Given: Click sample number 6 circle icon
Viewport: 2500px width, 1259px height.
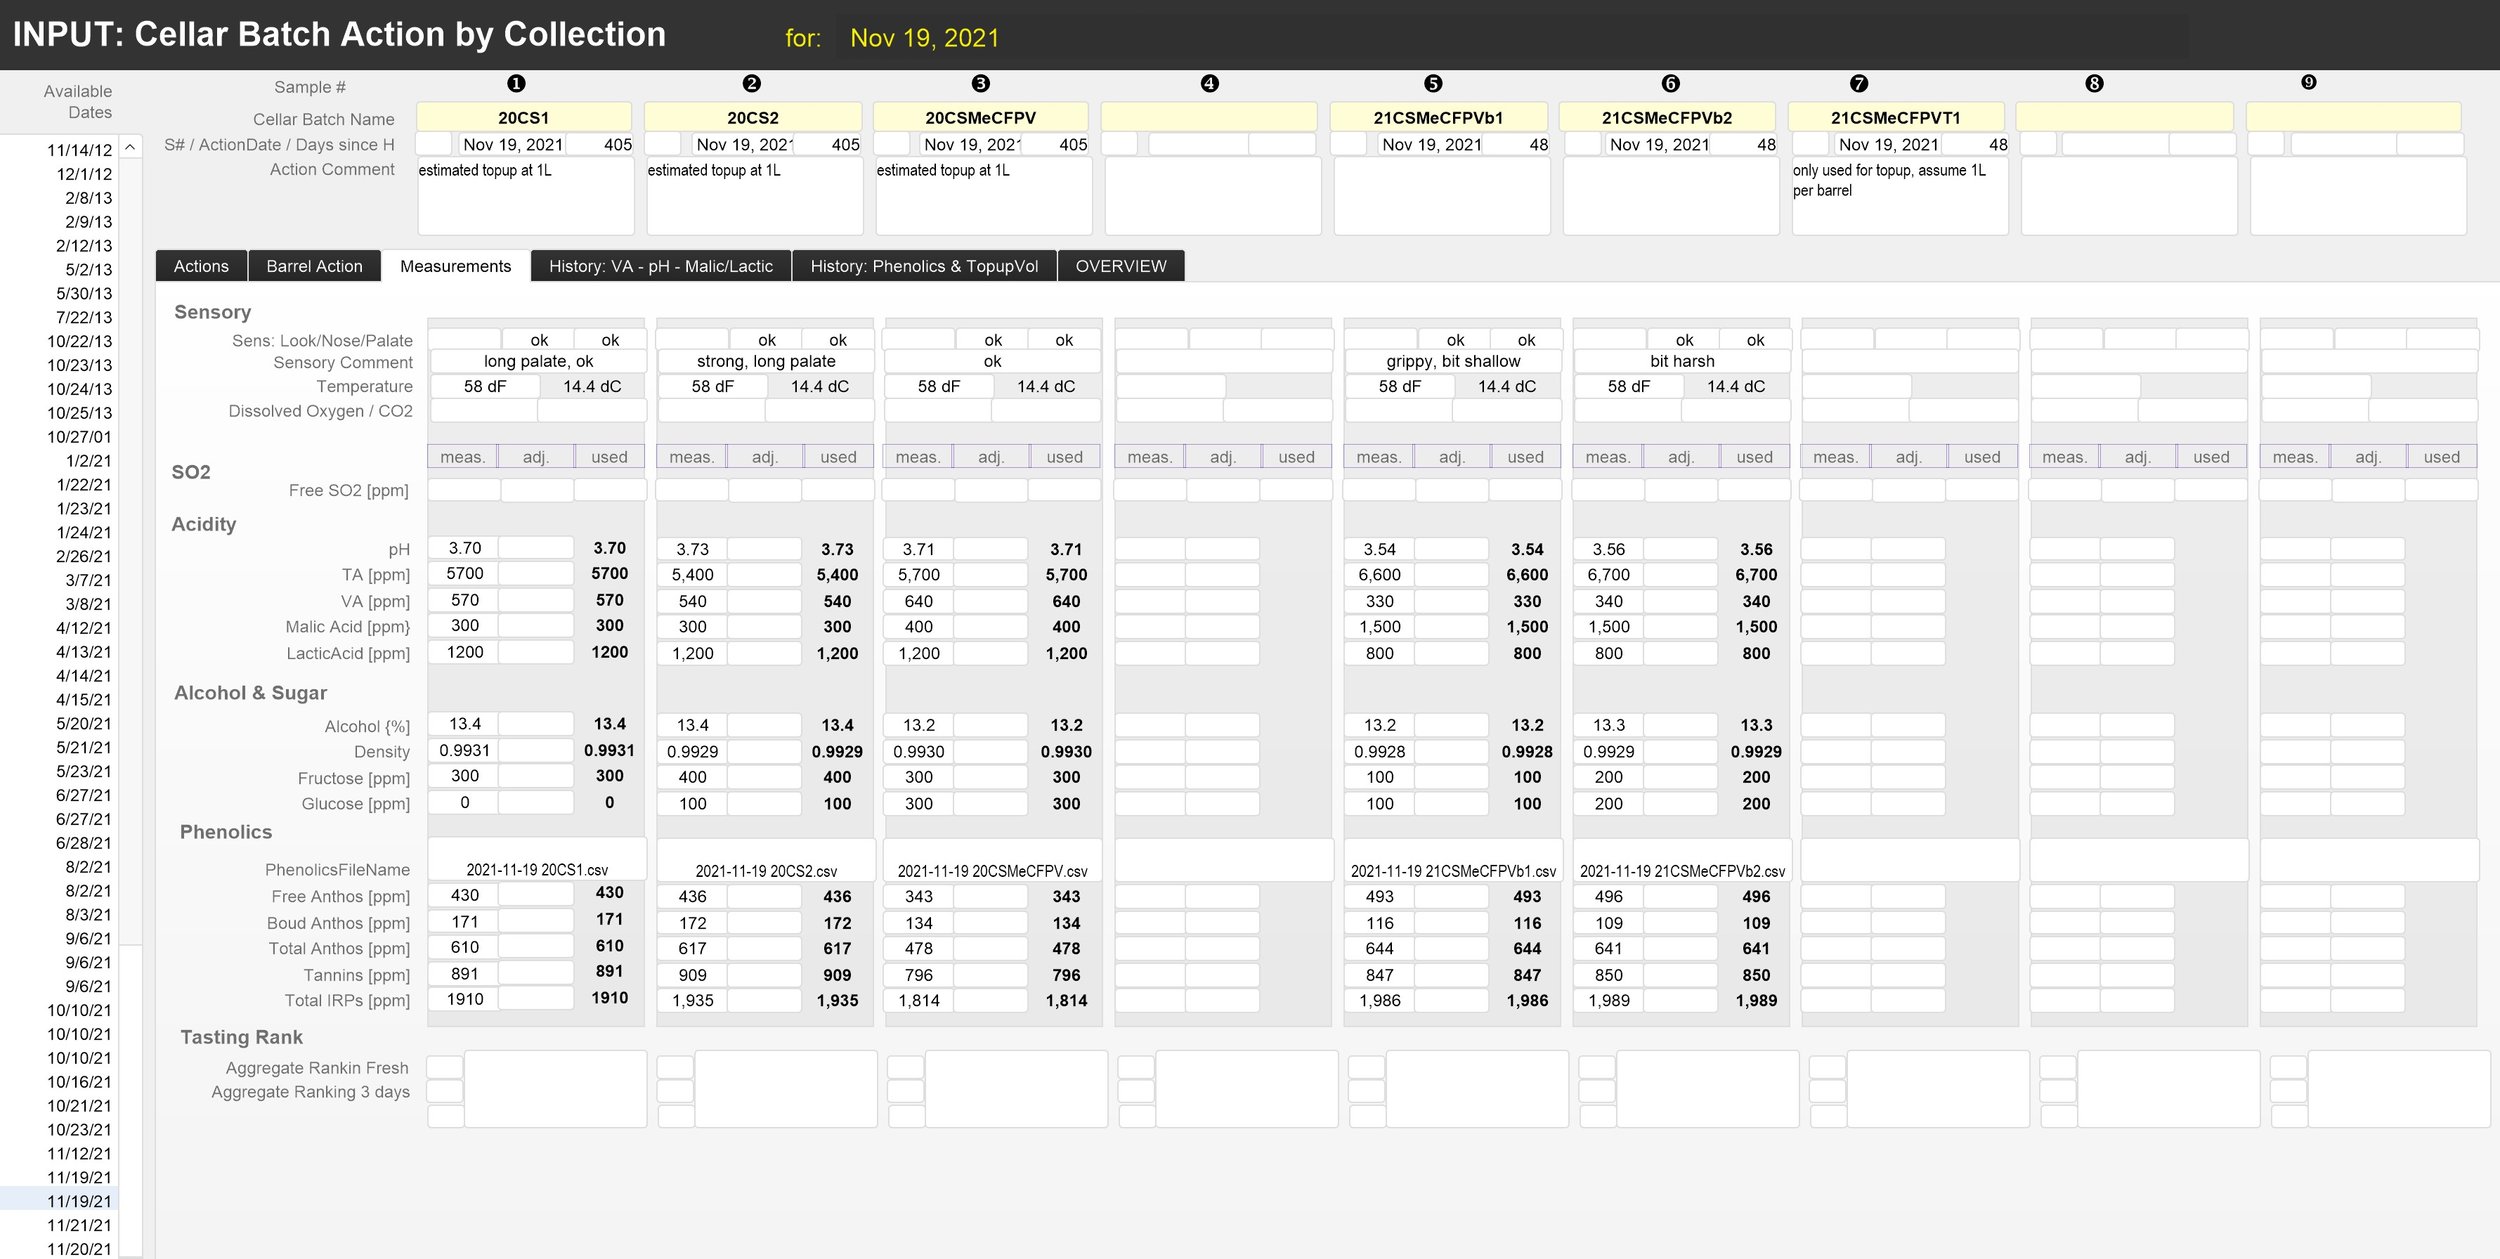Looking at the screenshot, I should [x=1670, y=84].
